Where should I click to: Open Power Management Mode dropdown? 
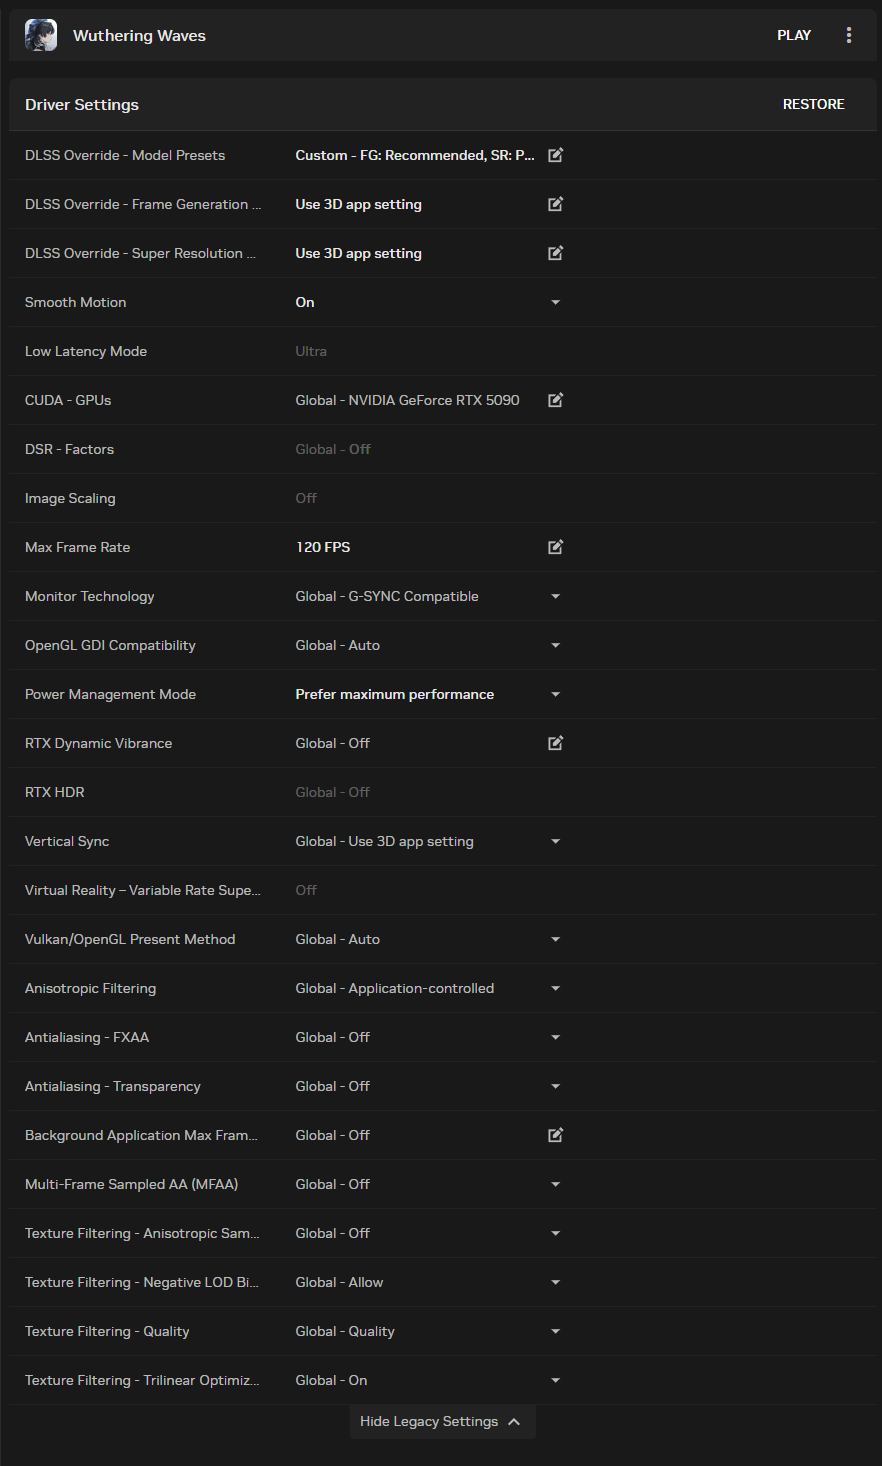pyautogui.click(x=556, y=694)
